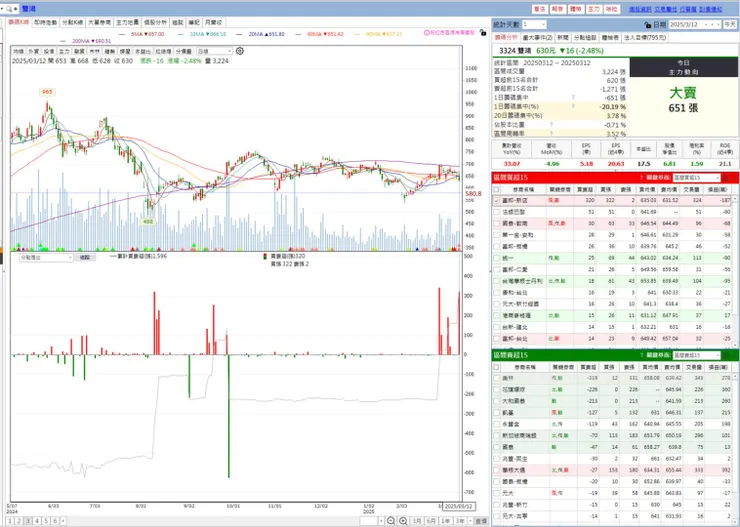Open the 新聞 tab in right panel
Screen dimensions: 740x527
[x=563, y=38]
